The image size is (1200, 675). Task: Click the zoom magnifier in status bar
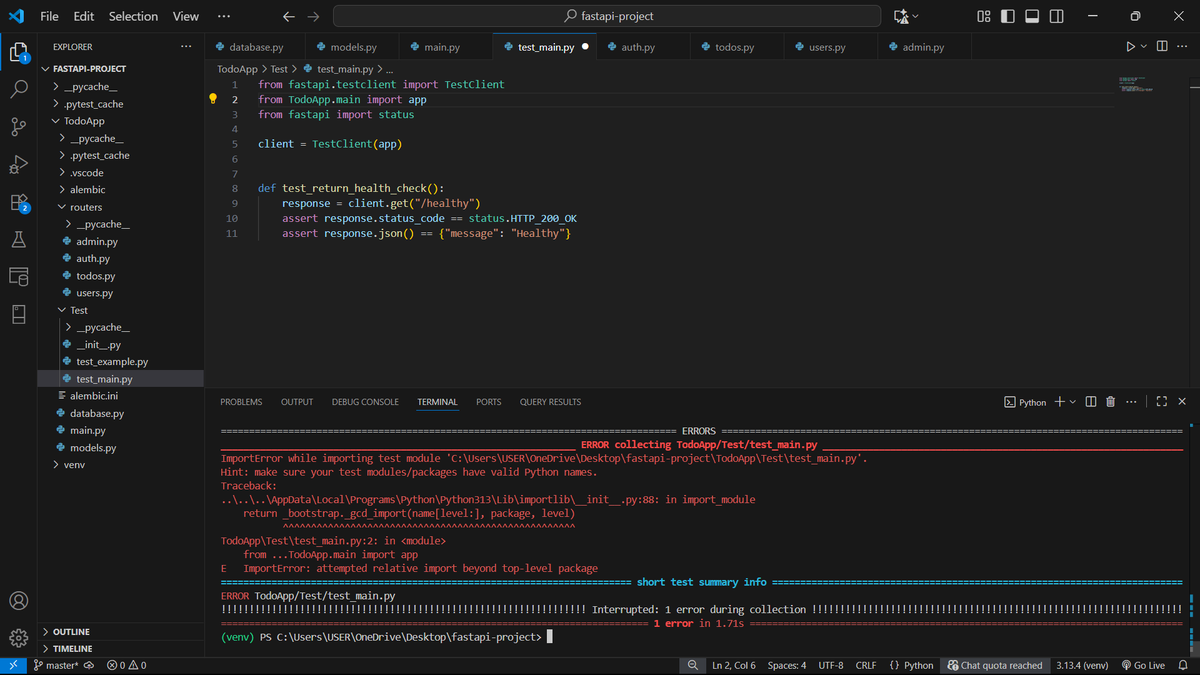coord(692,665)
